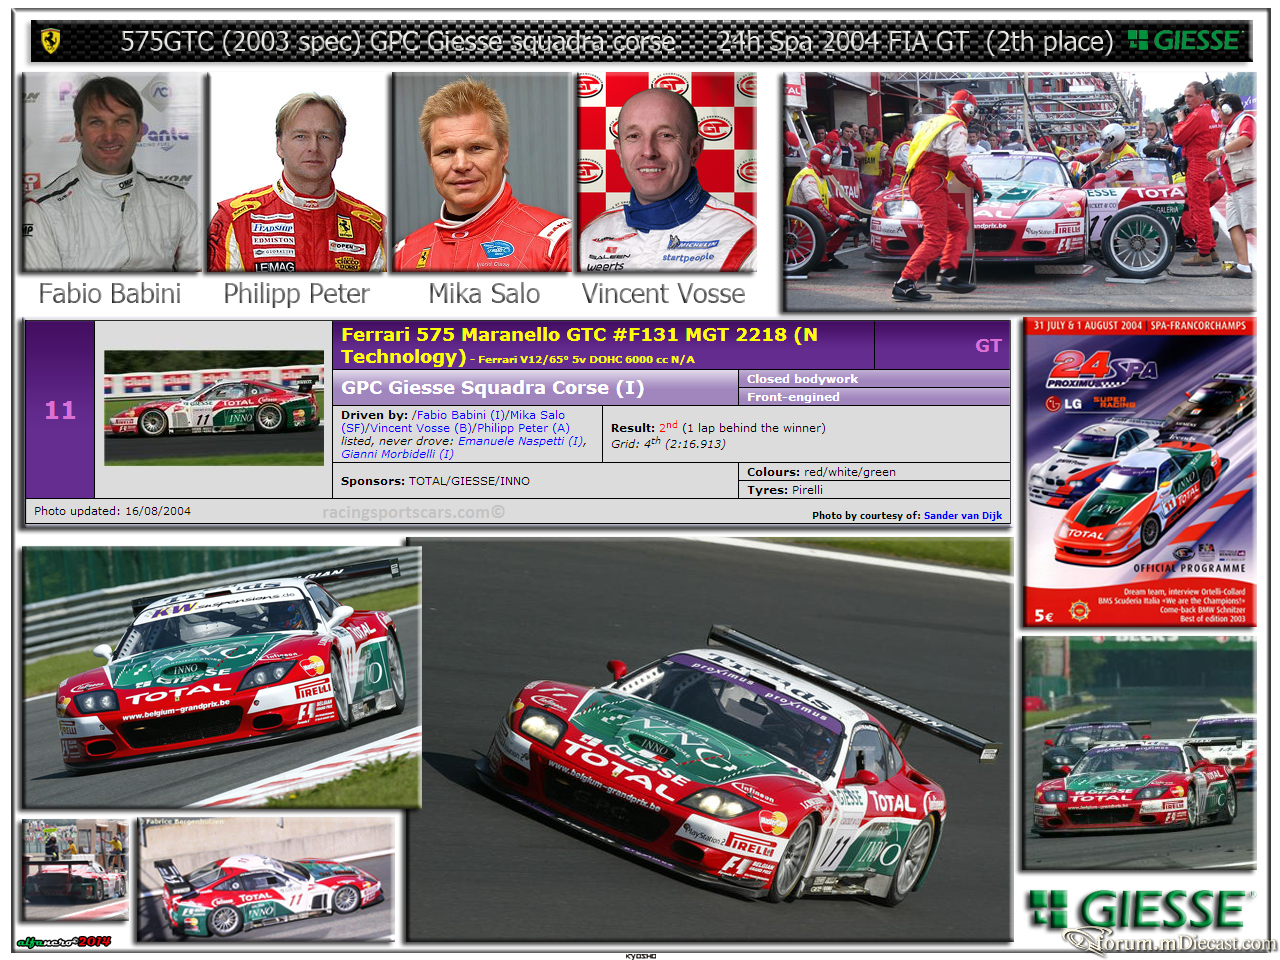Click the Fabio Babini name caption
The height and width of the screenshot is (960, 1280).
pos(110,294)
